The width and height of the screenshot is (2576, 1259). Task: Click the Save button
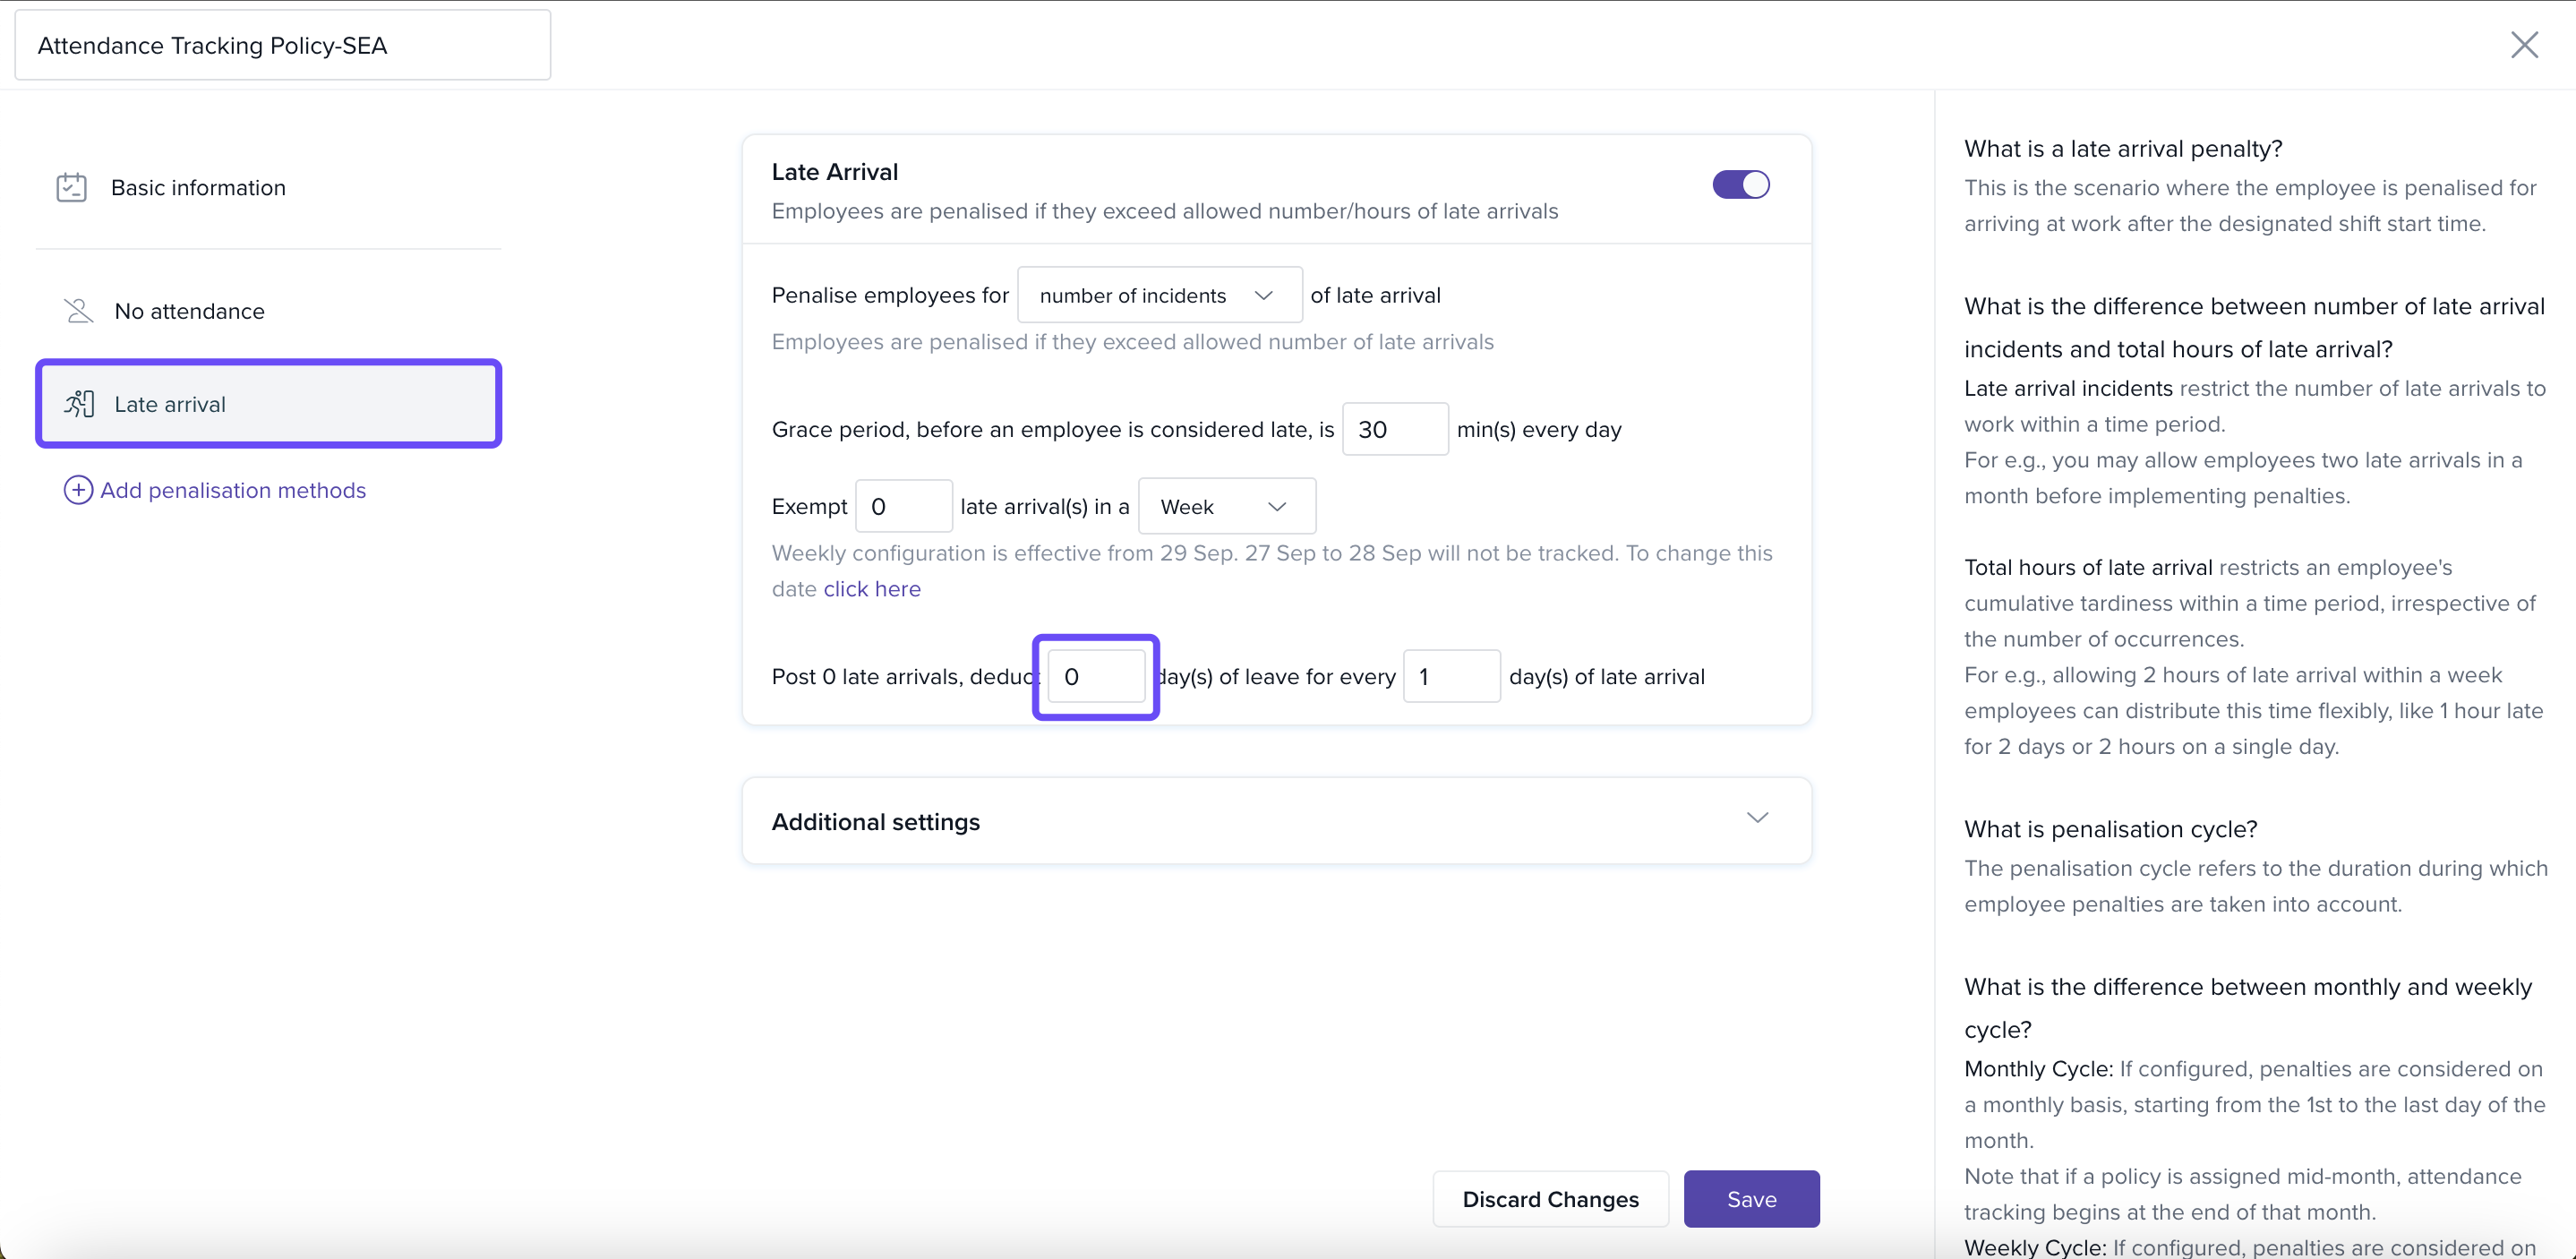[x=1750, y=1199]
